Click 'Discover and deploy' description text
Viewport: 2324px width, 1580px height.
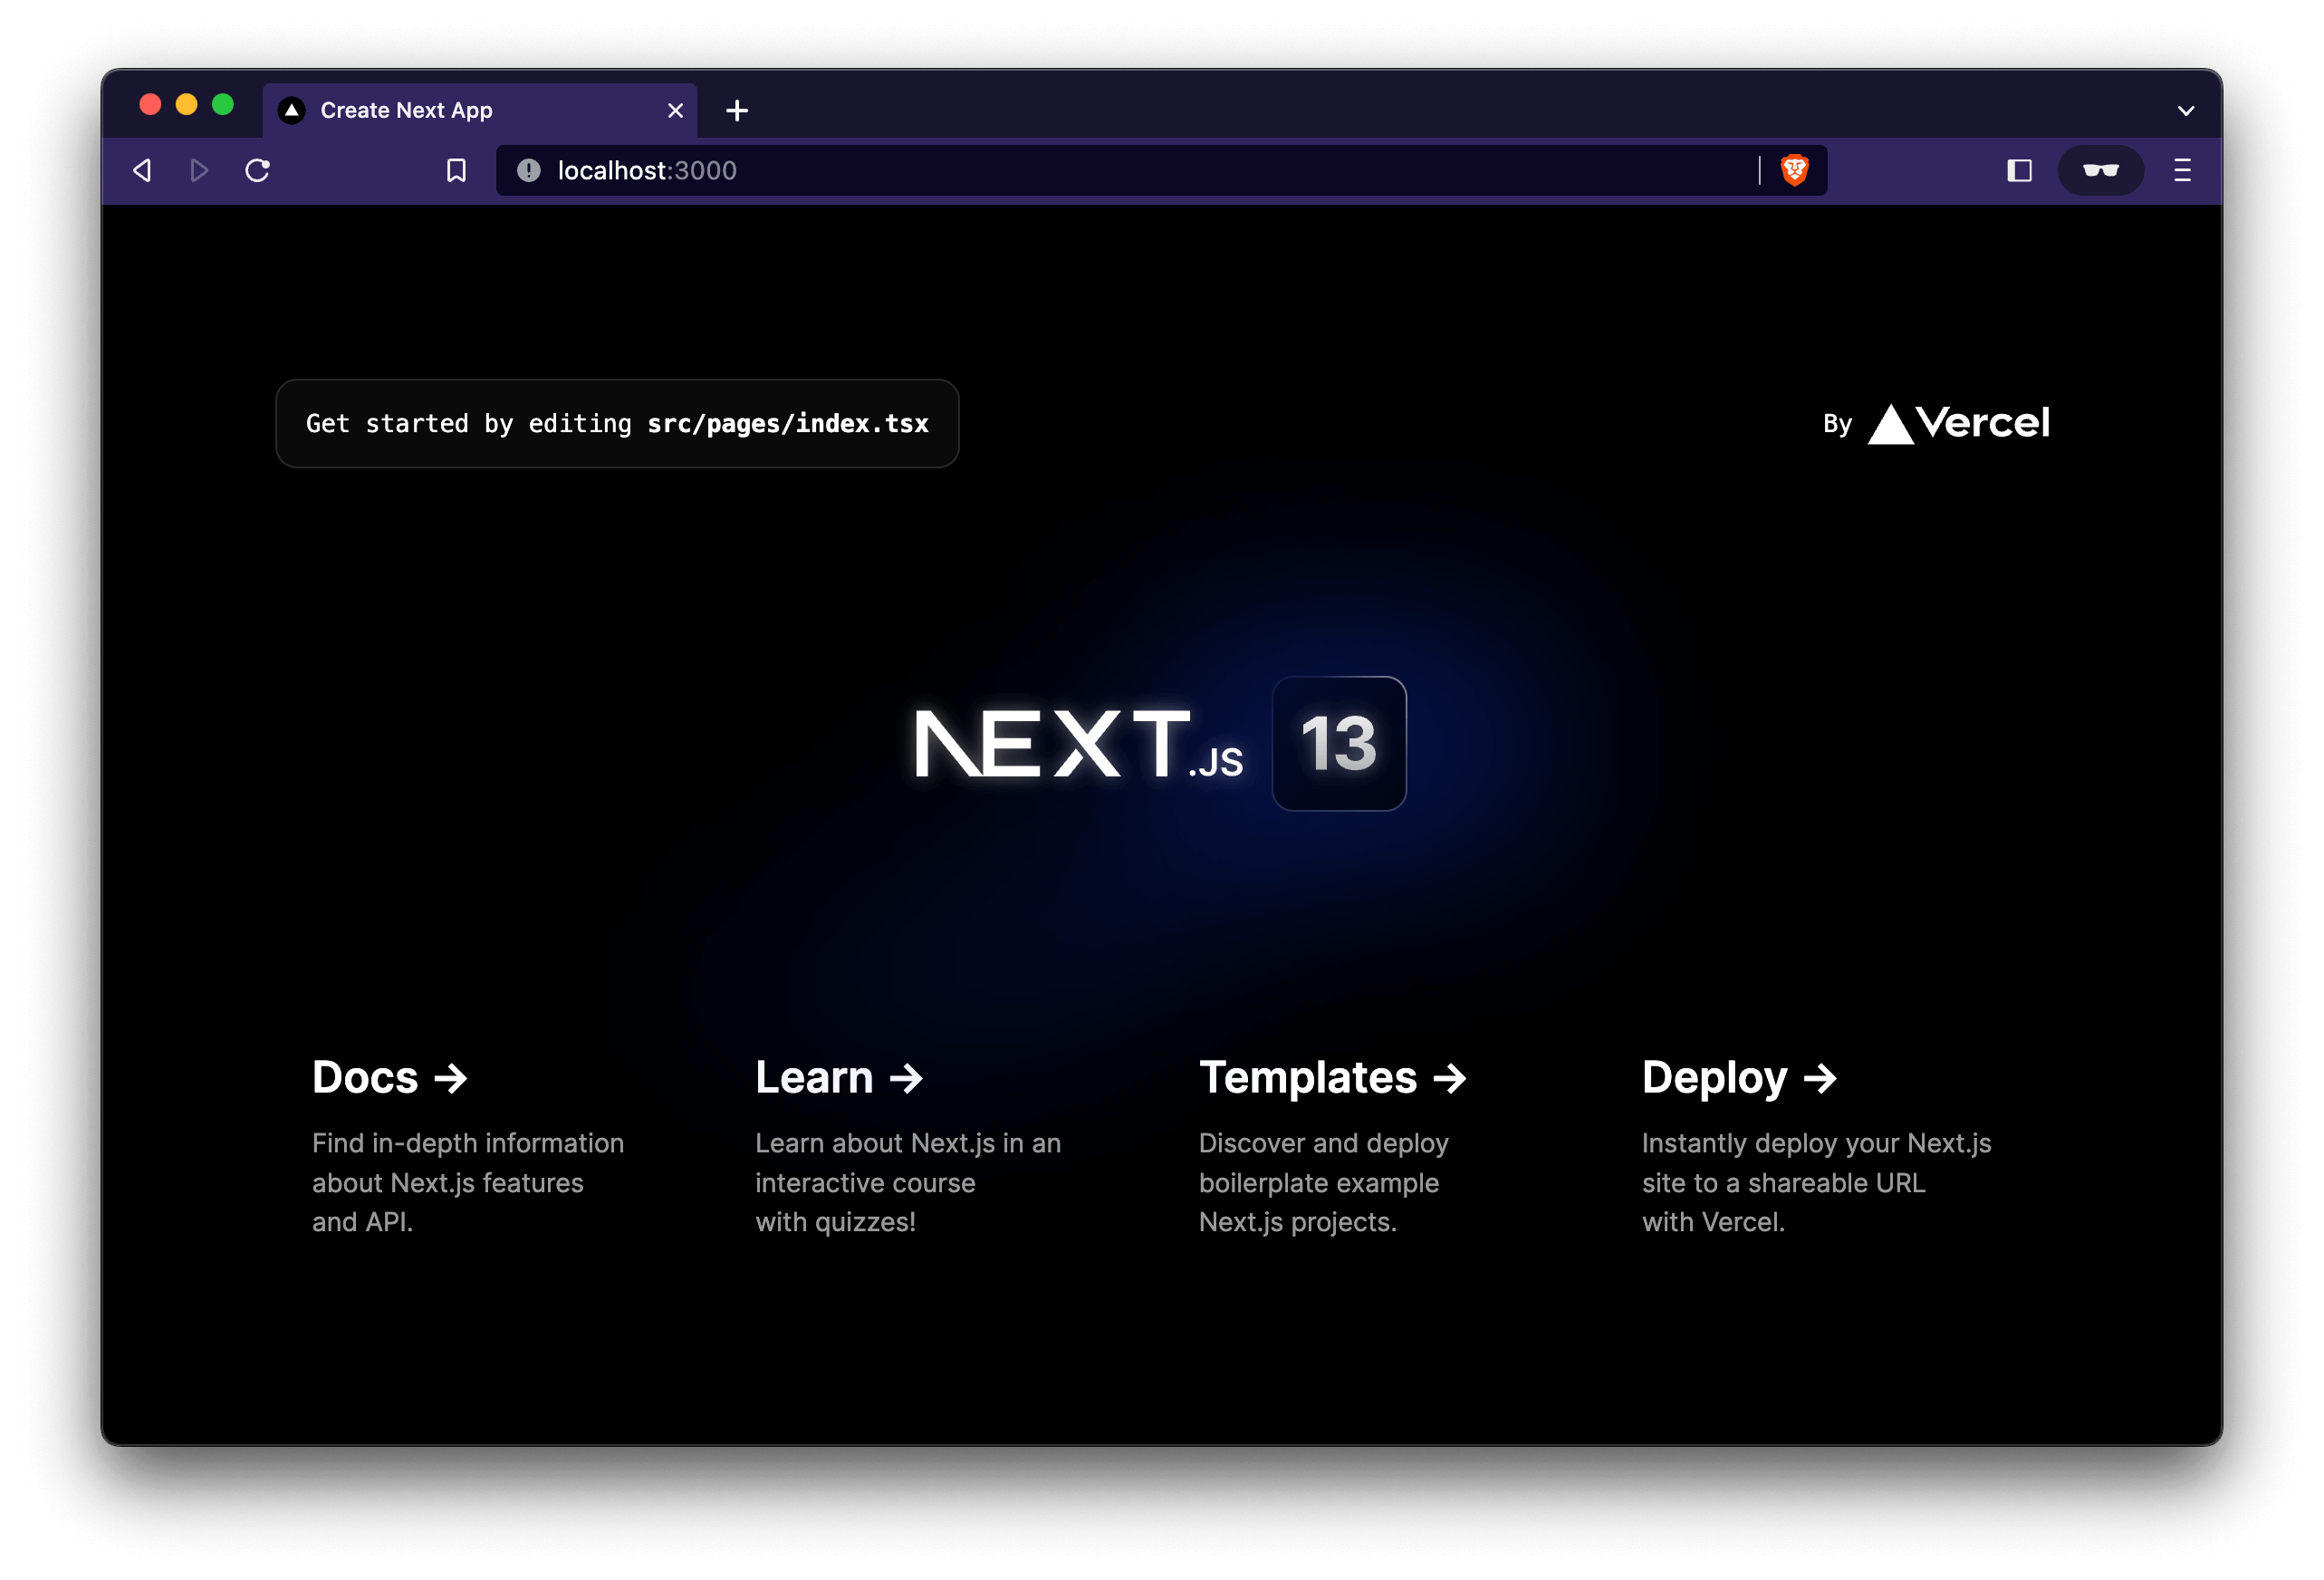(1323, 1143)
